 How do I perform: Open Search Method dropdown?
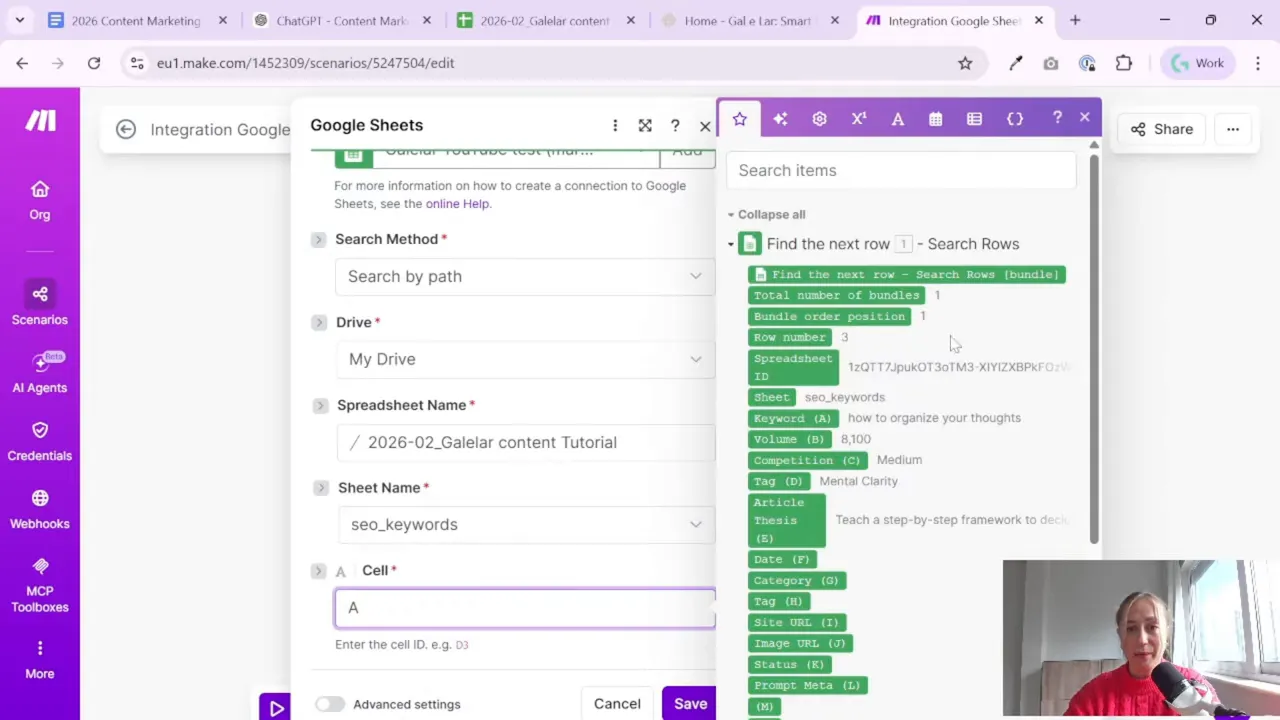pos(525,276)
